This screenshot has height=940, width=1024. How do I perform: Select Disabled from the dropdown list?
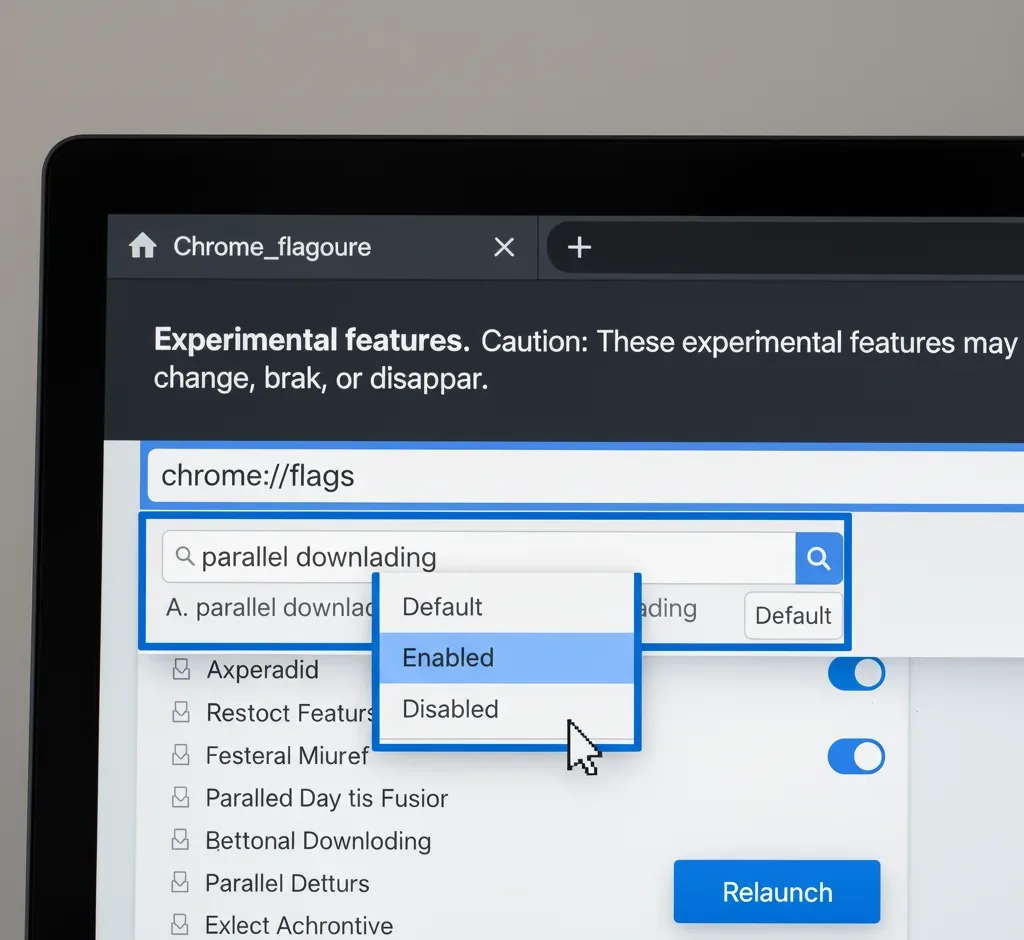pos(506,709)
